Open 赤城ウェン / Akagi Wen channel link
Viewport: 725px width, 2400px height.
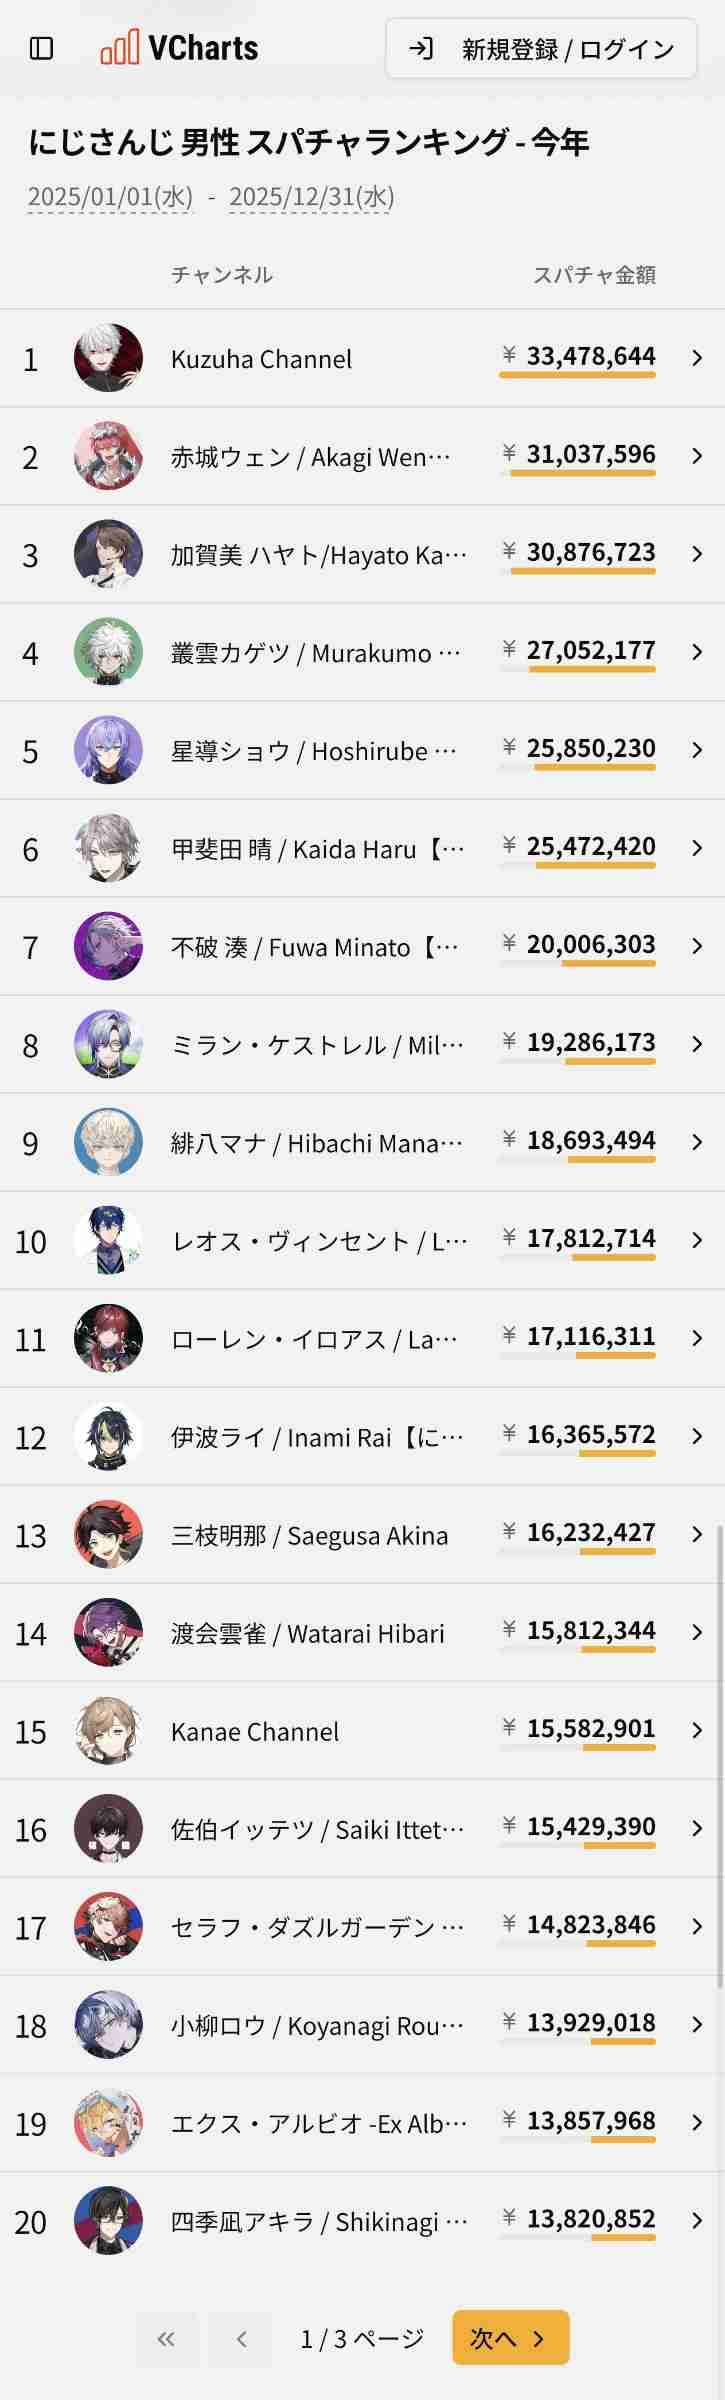tap(310, 457)
